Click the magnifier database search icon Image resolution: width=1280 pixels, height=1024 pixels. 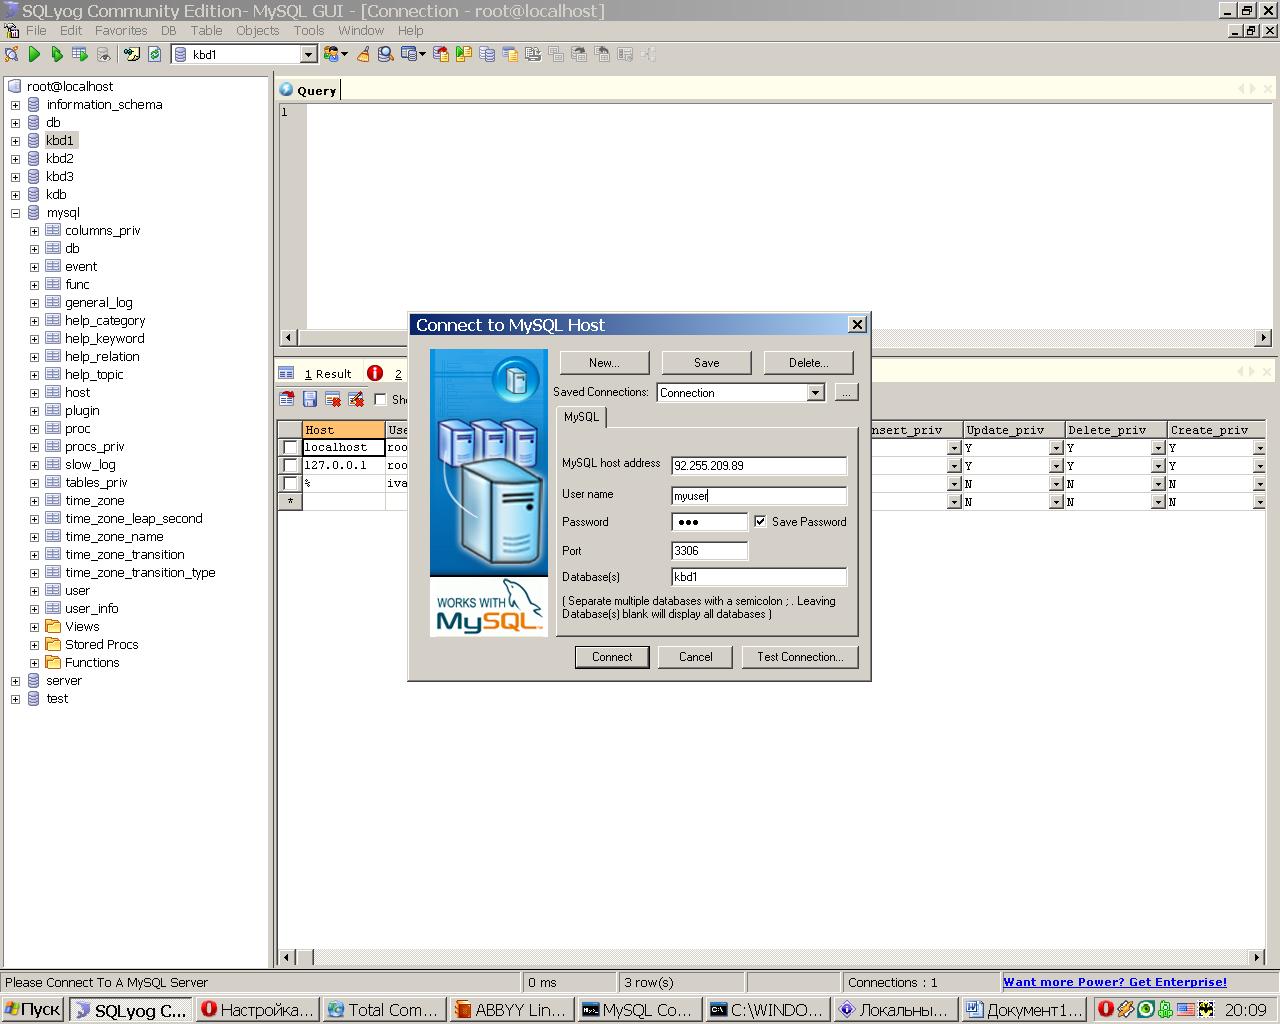click(x=385, y=55)
